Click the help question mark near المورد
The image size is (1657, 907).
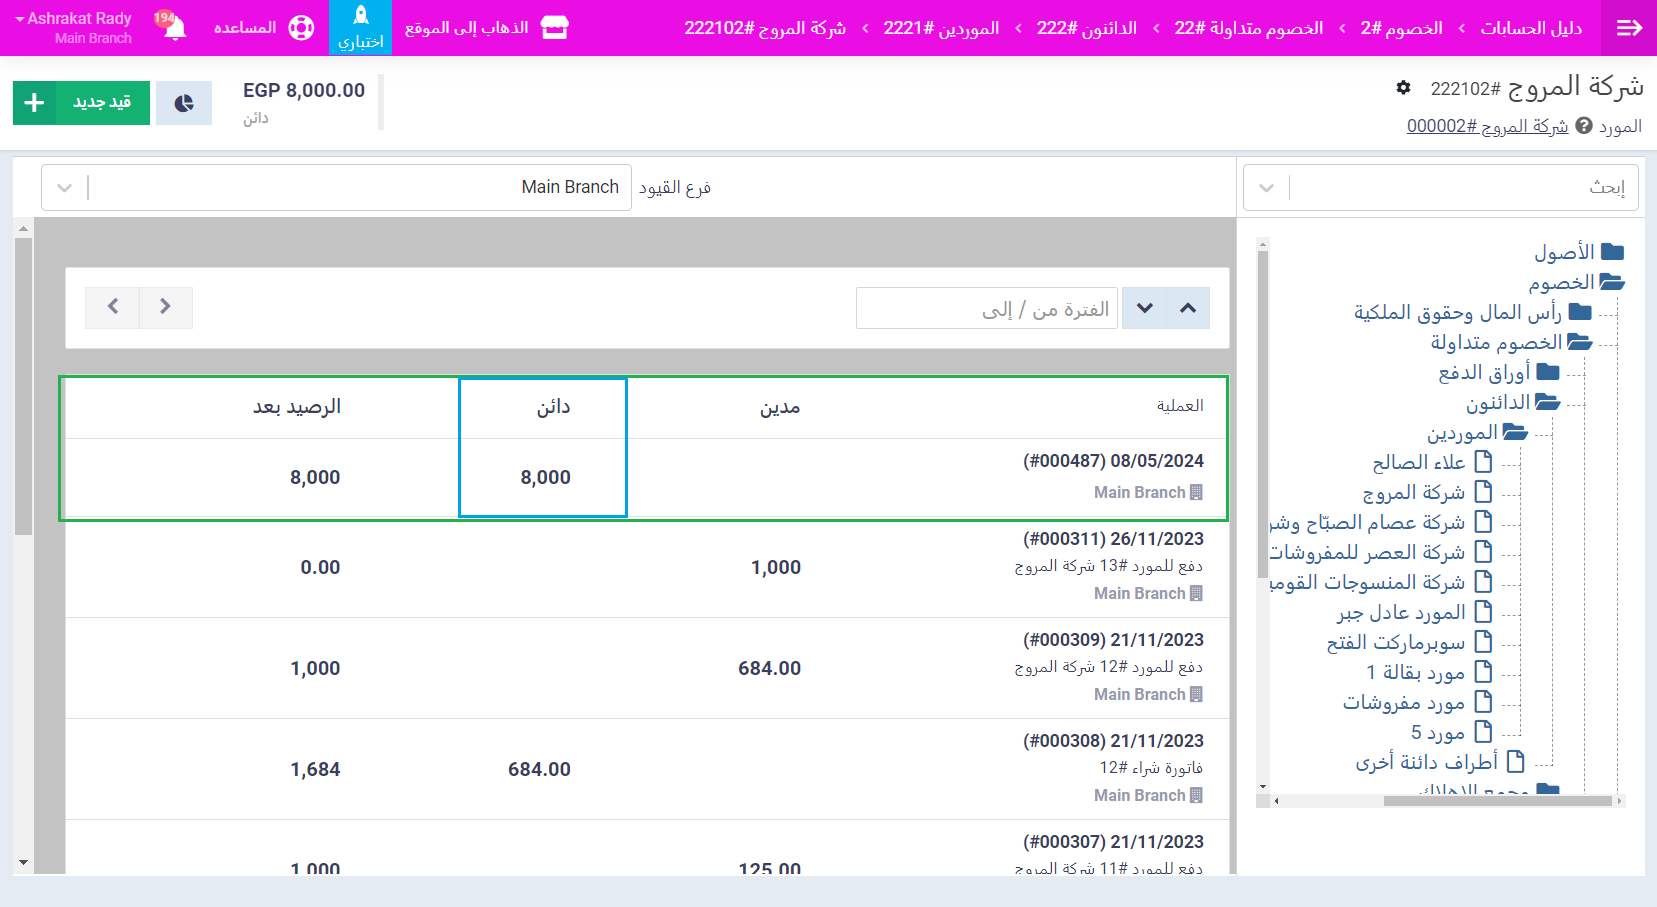1584,126
